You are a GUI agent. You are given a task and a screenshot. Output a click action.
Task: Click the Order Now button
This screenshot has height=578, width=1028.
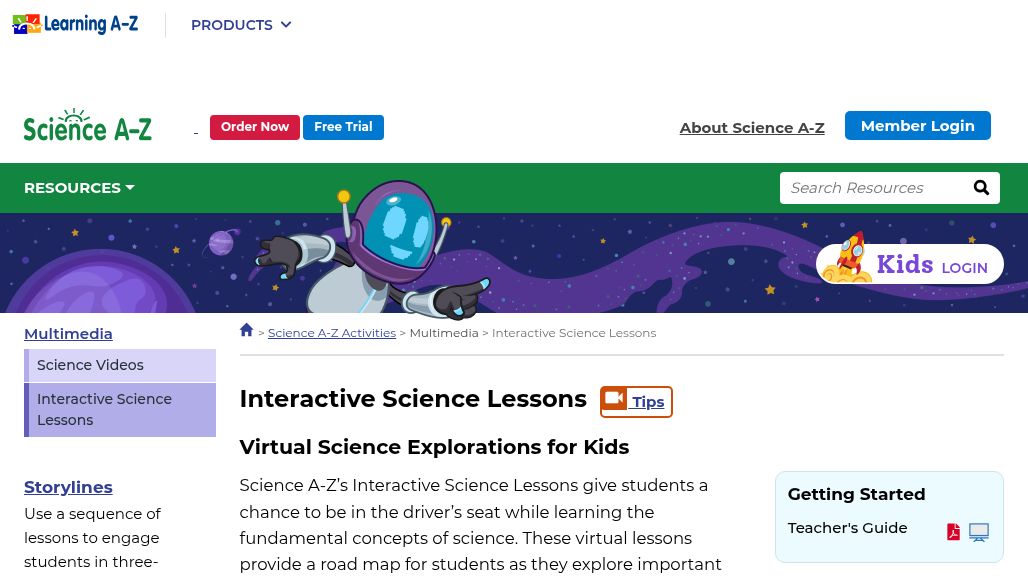255,127
